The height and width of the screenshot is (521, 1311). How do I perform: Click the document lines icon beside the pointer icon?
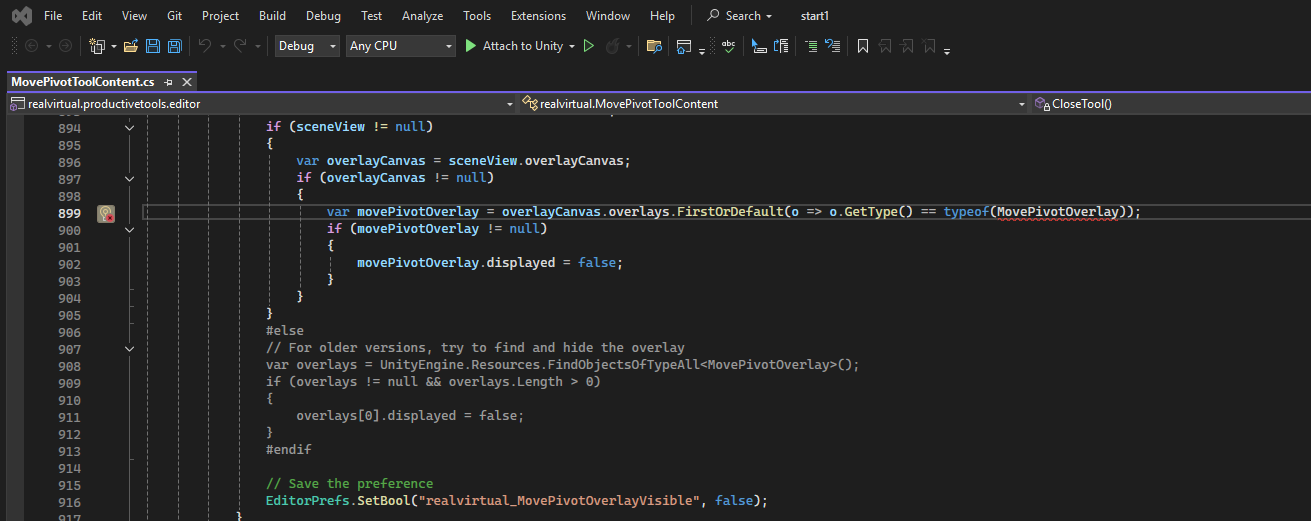coord(782,46)
